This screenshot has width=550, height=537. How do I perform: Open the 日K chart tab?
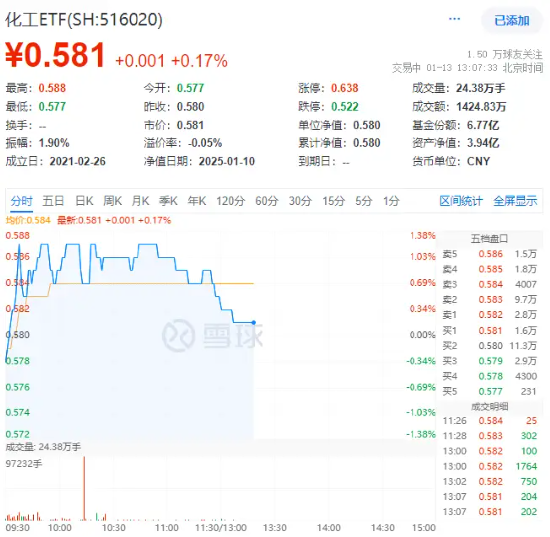coord(84,201)
